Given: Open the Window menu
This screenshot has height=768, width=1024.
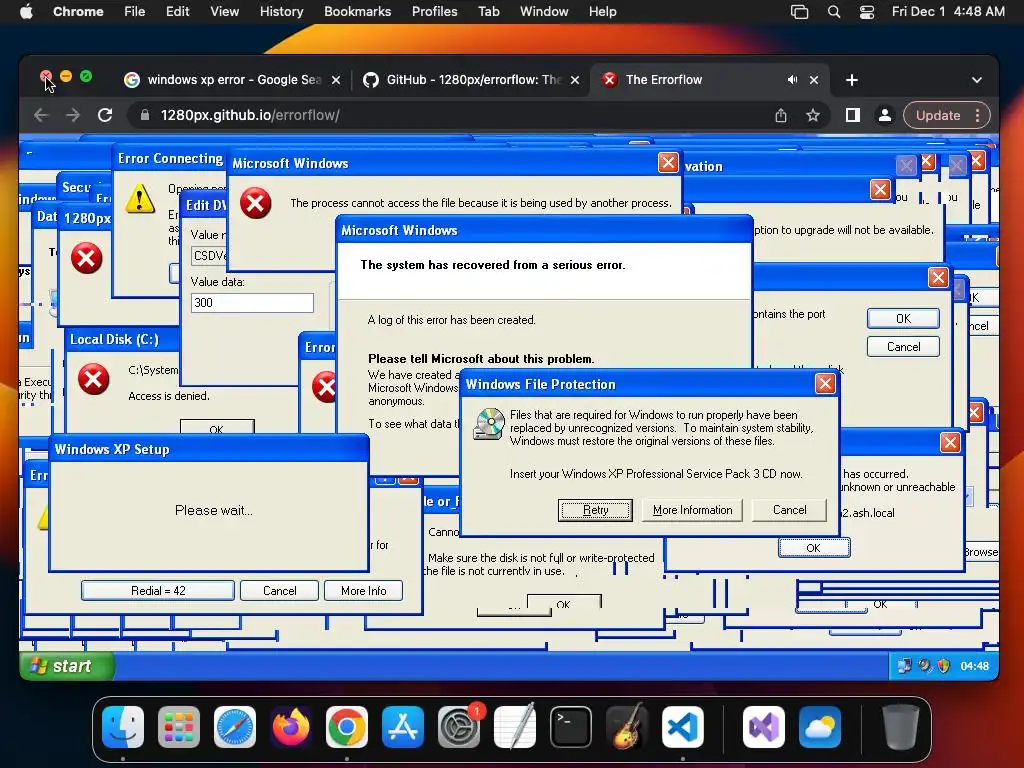Looking at the screenshot, I should [x=544, y=12].
